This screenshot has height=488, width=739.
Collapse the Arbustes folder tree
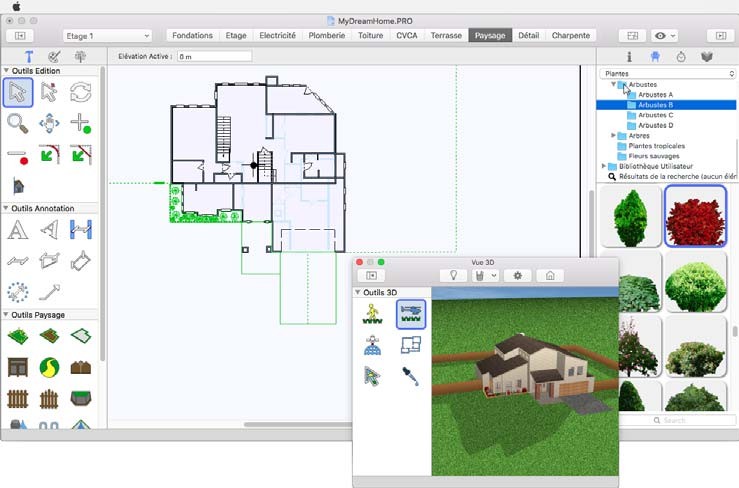(x=613, y=84)
